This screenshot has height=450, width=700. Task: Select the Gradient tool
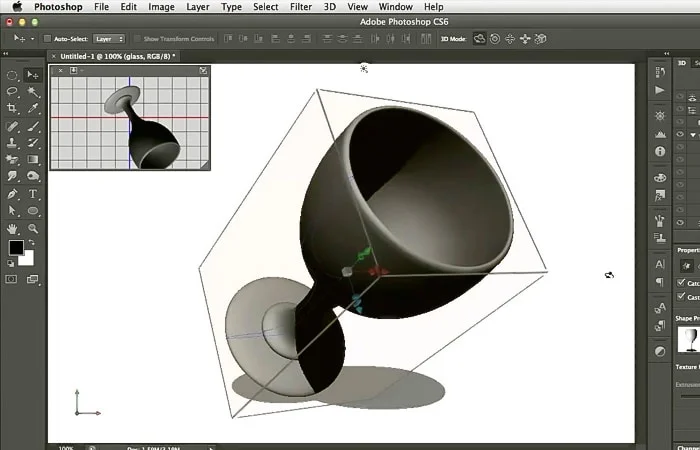pyautogui.click(x=33, y=159)
